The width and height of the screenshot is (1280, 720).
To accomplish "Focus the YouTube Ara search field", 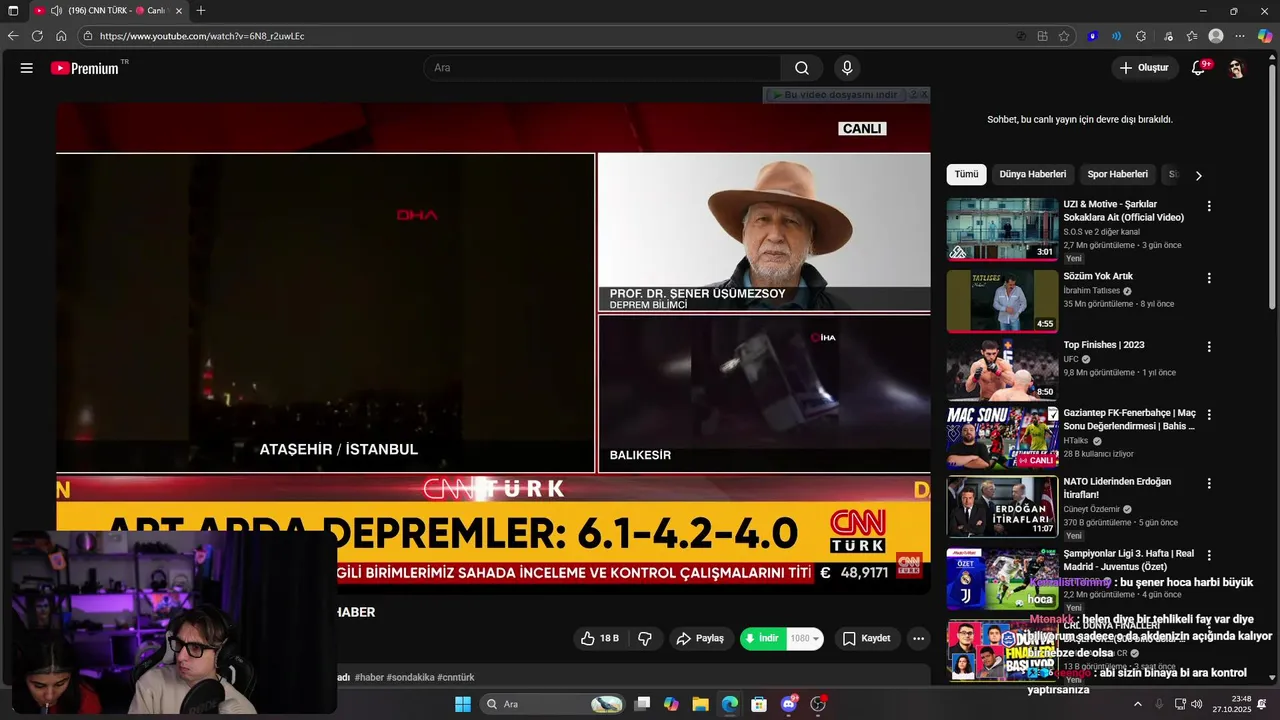I will click(602, 68).
